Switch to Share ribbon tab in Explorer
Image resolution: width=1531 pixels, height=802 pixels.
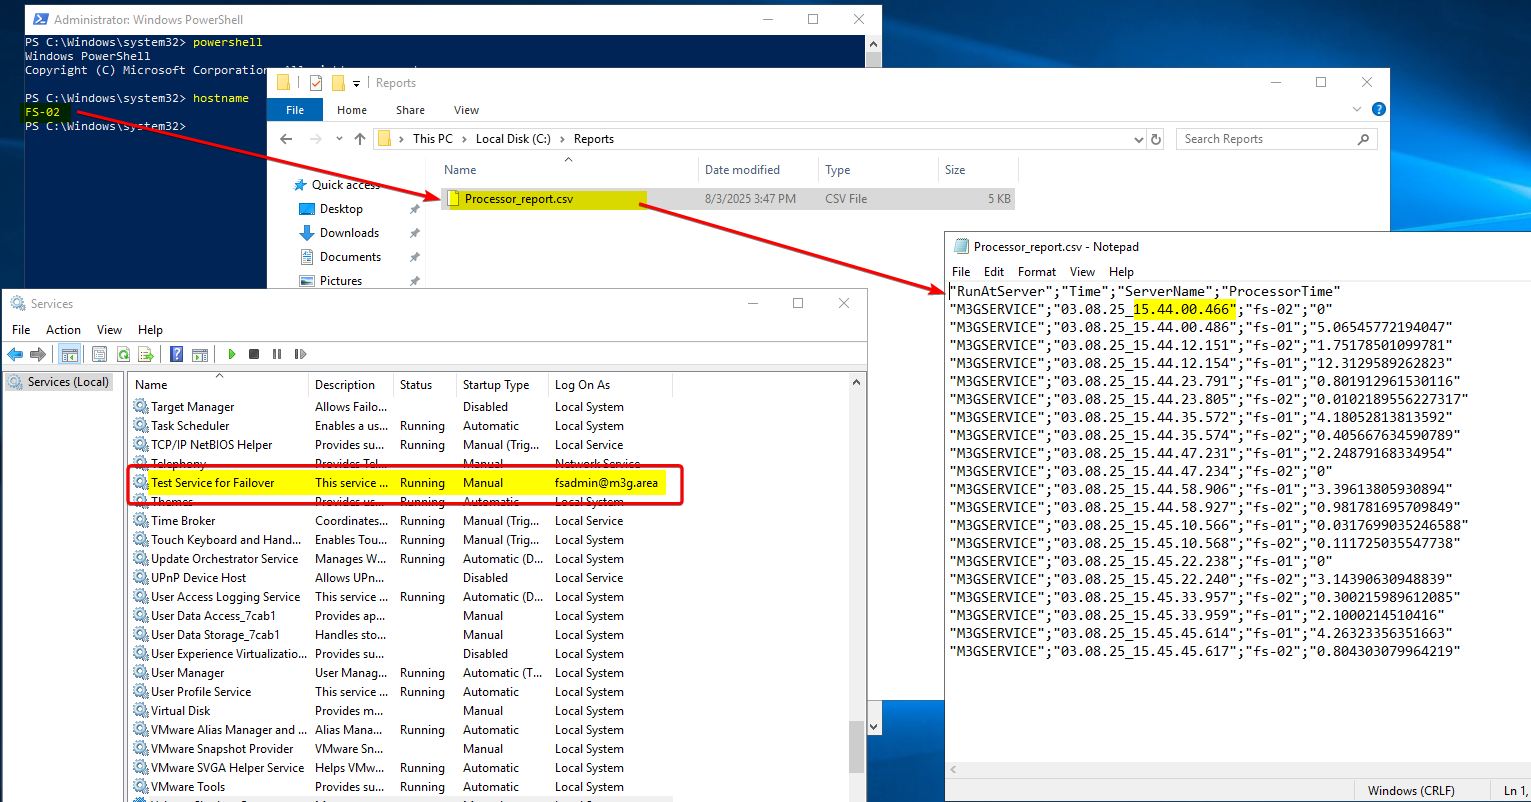(x=410, y=110)
